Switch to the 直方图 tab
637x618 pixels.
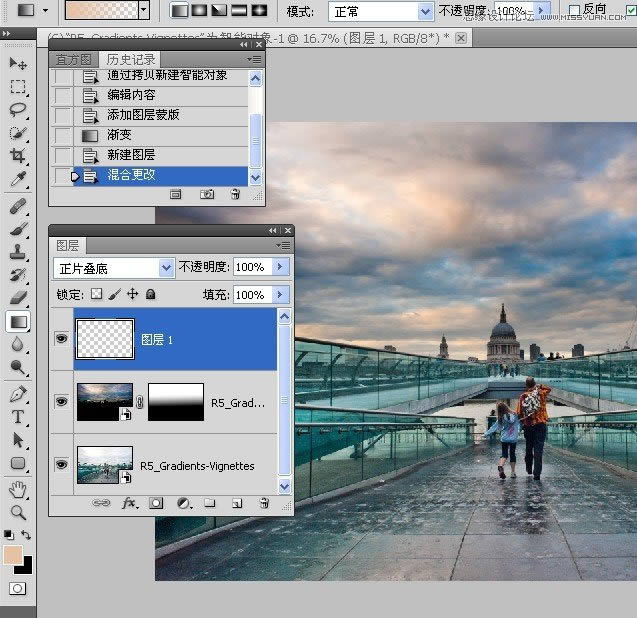(x=73, y=60)
